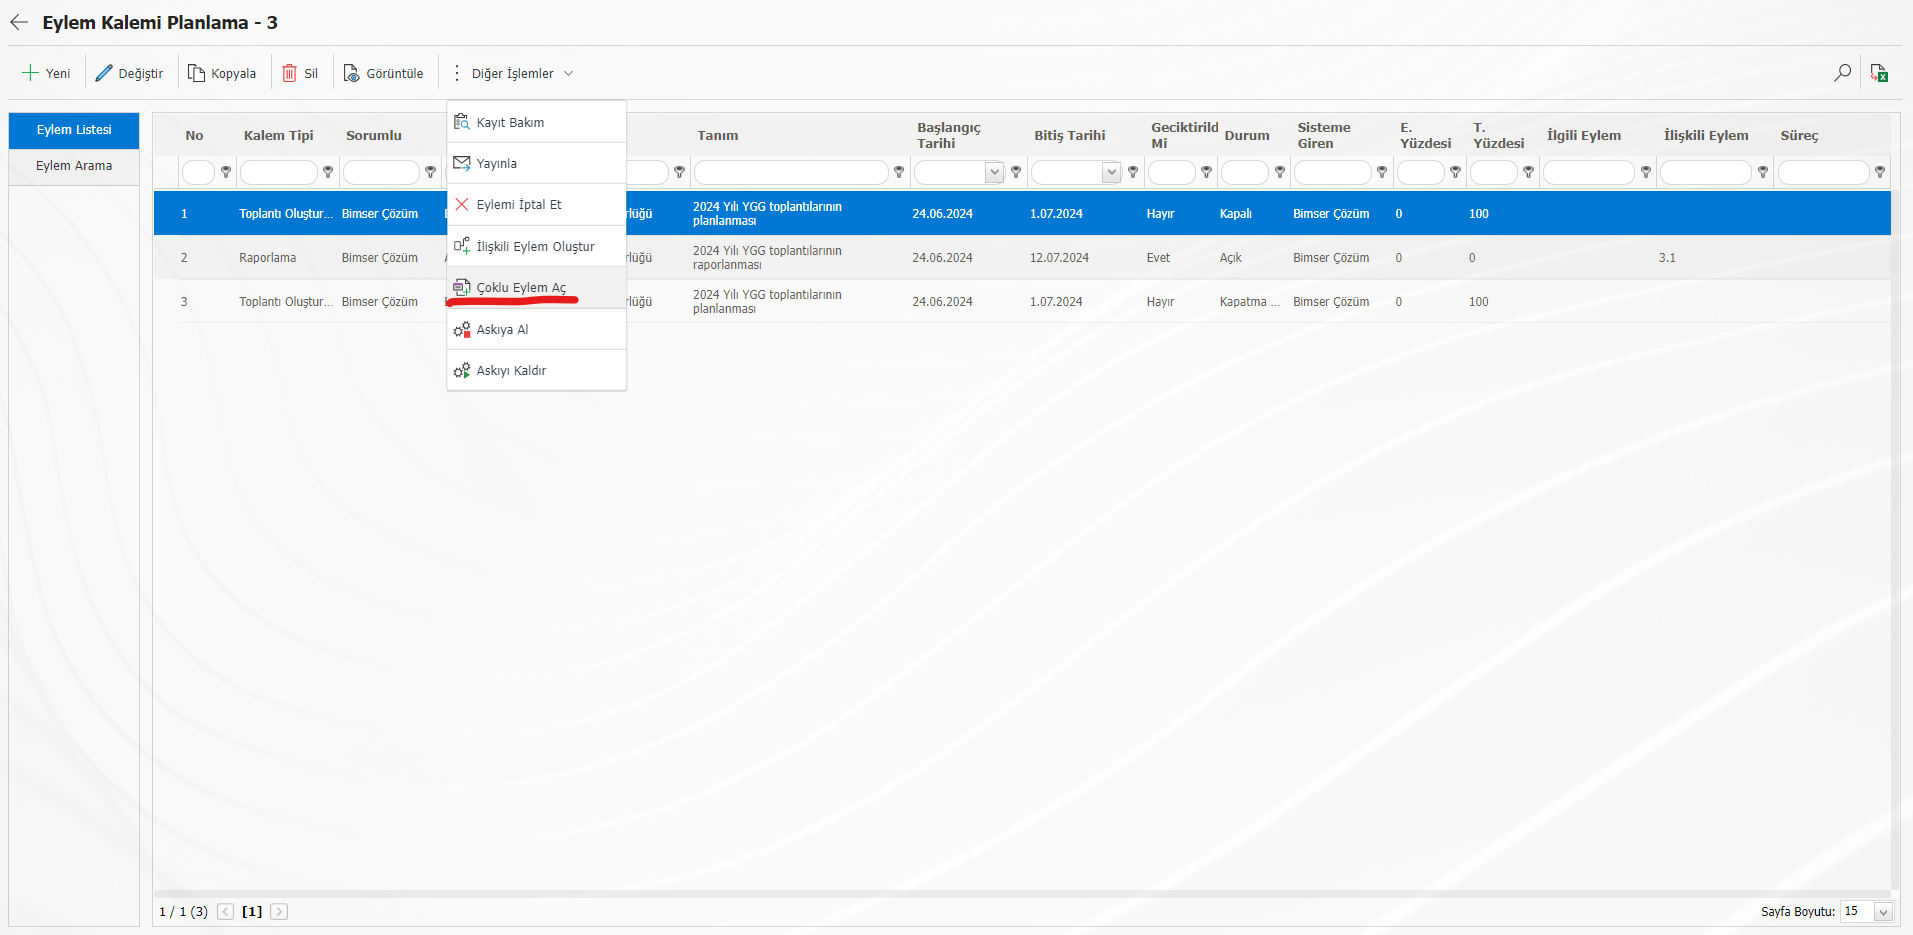Choose Eylemi İptal Et from the menu

tap(537, 204)
